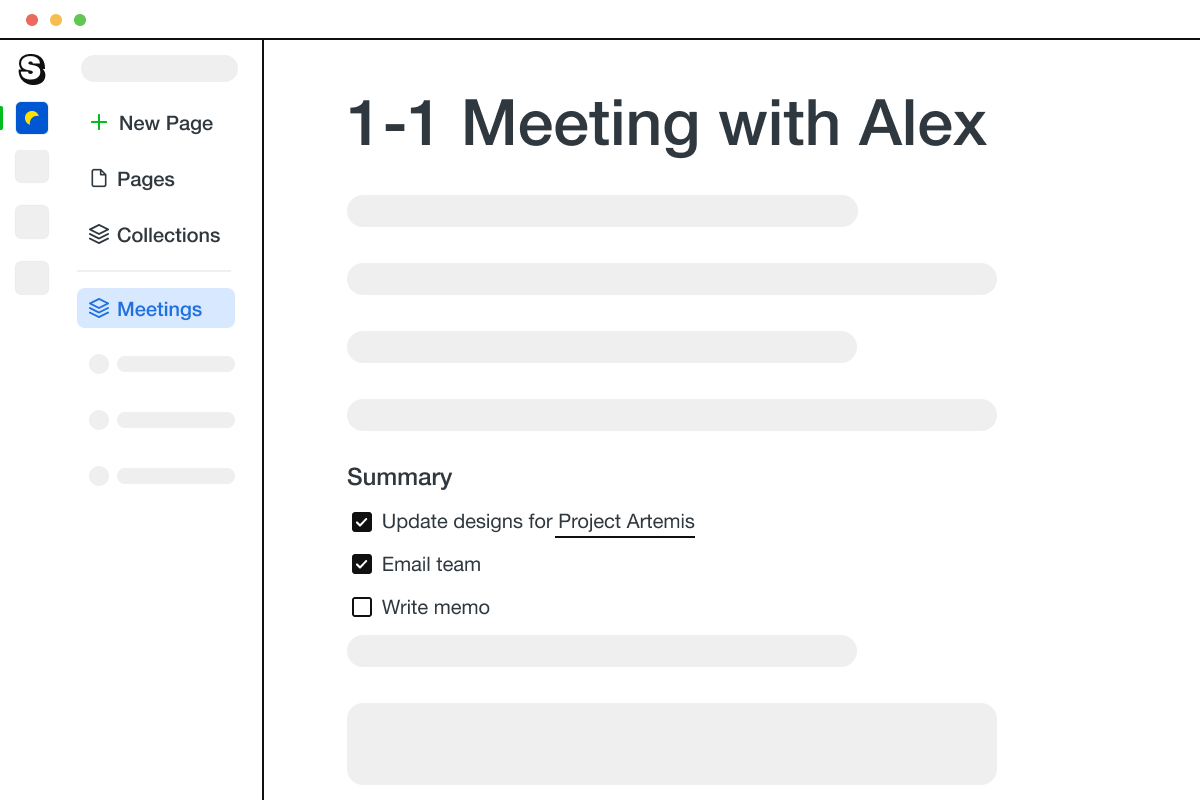This screenshot has height=800, width=1200.
Task: Open the Project Artemis link
Action: tap(624, 521)
